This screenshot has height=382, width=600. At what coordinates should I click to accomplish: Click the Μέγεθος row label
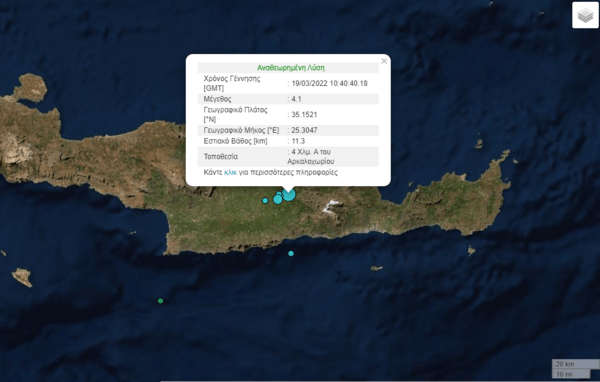pos(217,99)
